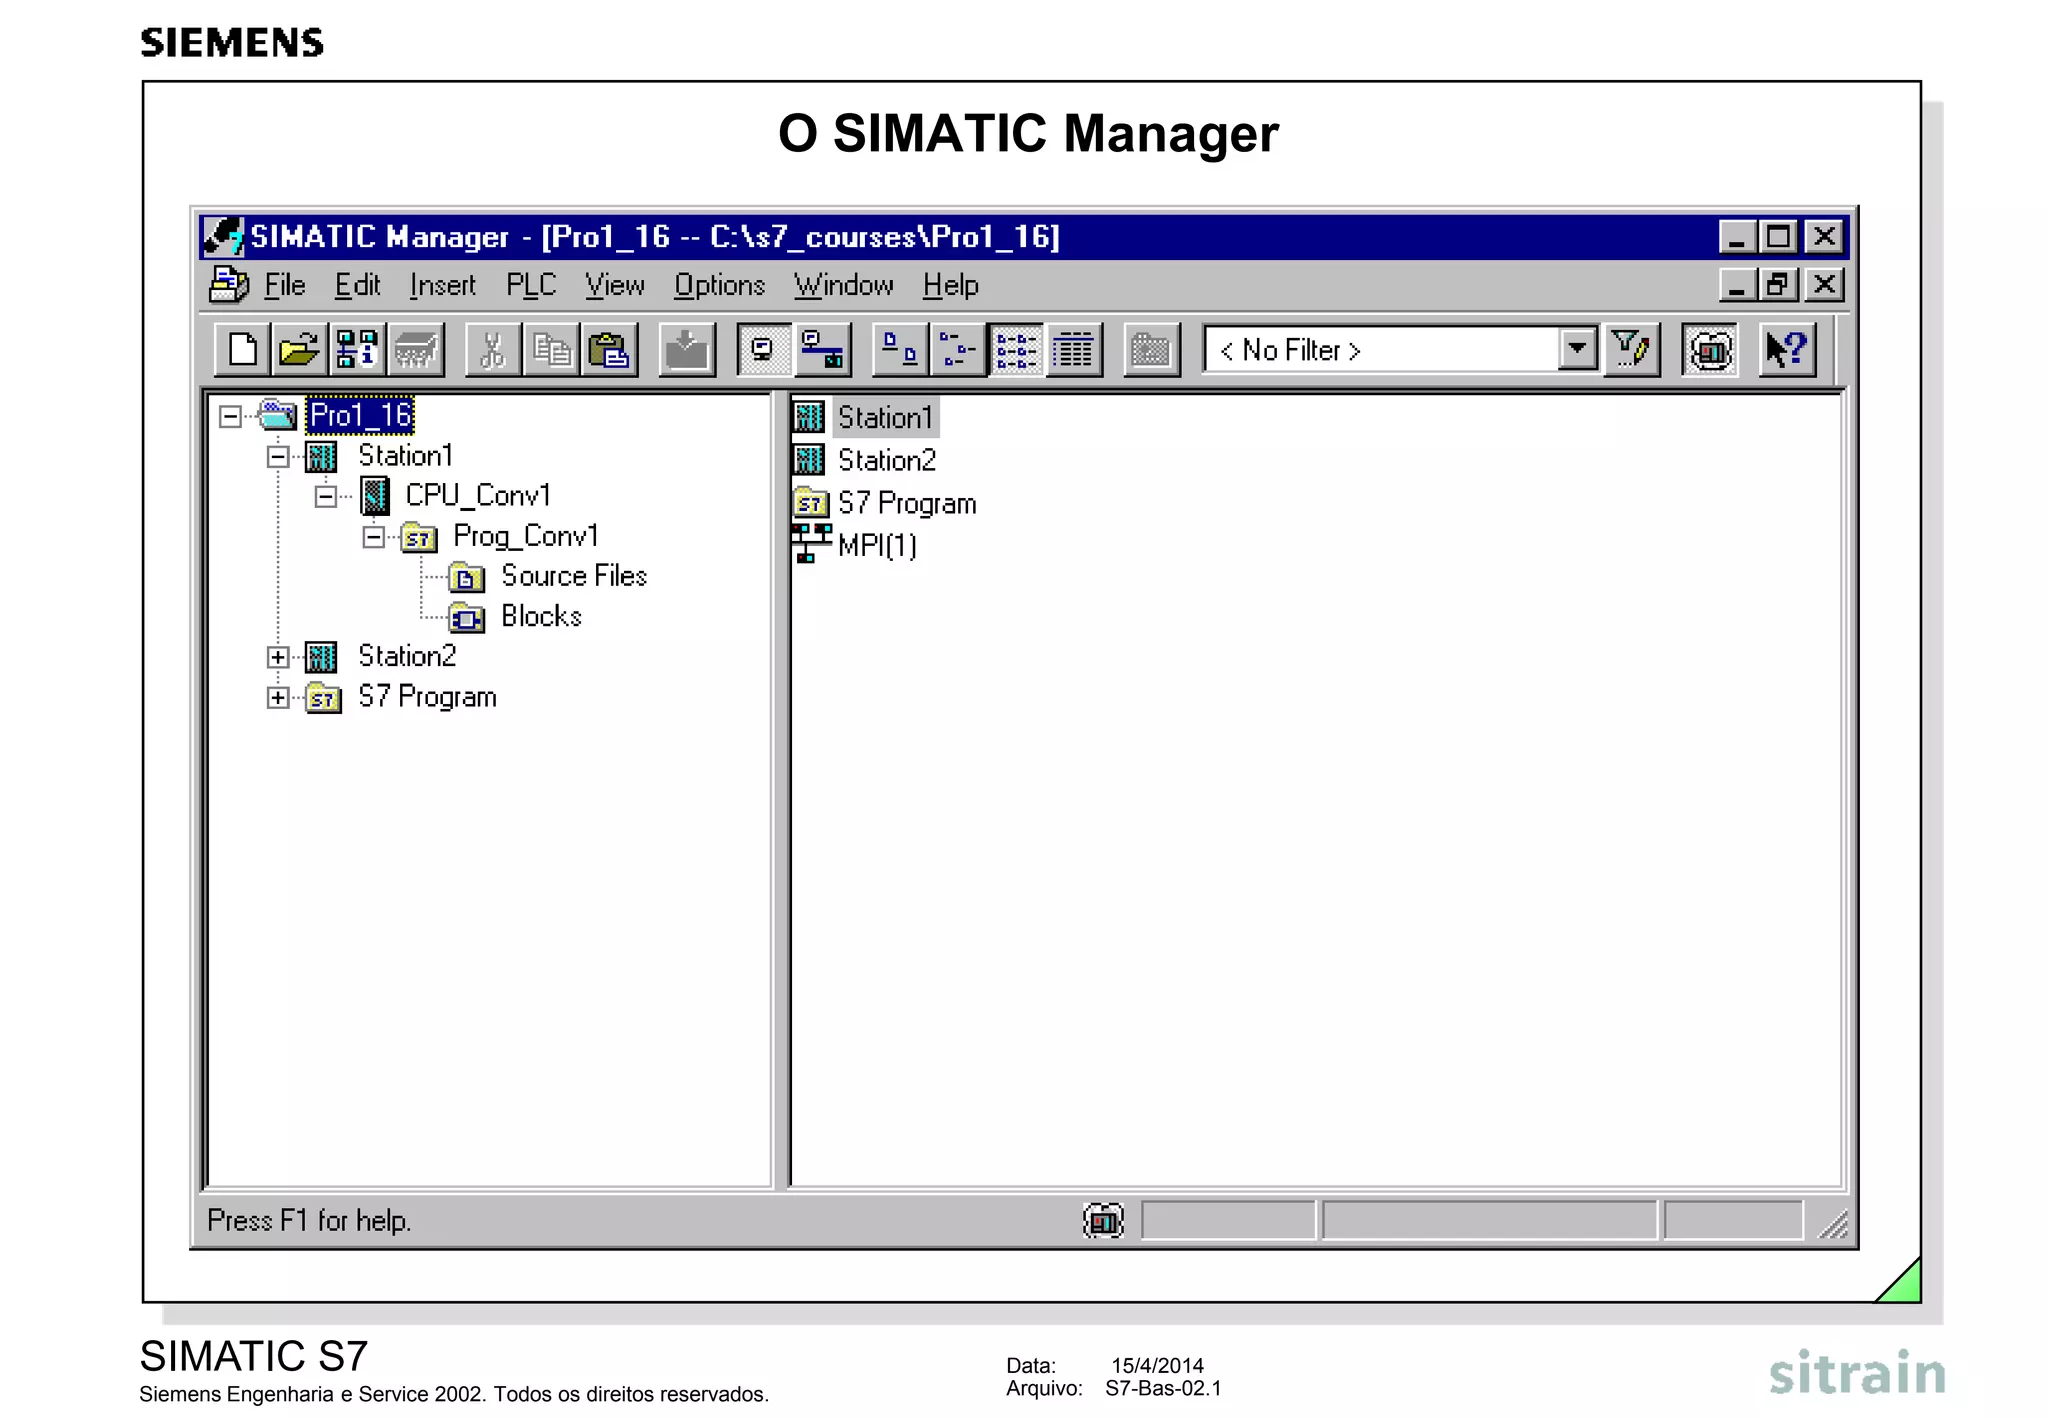Viewport: 2048px width, 1418px height.
Task: Toggle the Offline view button
Action: pyautogui.click(x=764, y=350)
